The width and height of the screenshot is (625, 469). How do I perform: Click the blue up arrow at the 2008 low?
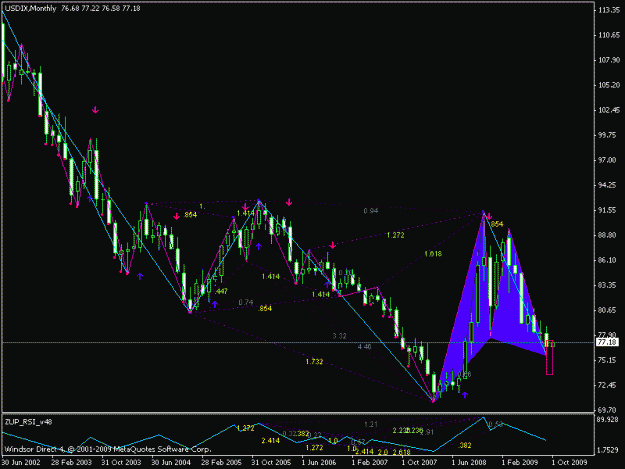[465, 395]
